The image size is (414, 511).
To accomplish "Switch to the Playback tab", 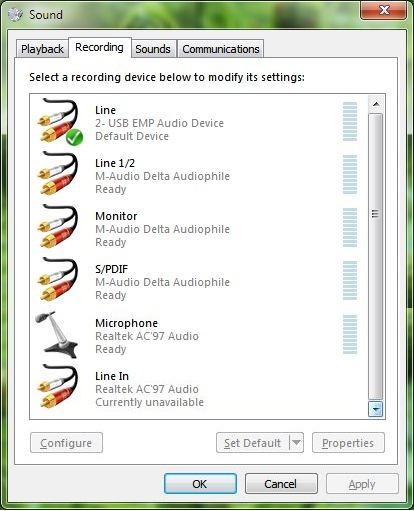I will [42, 49].
